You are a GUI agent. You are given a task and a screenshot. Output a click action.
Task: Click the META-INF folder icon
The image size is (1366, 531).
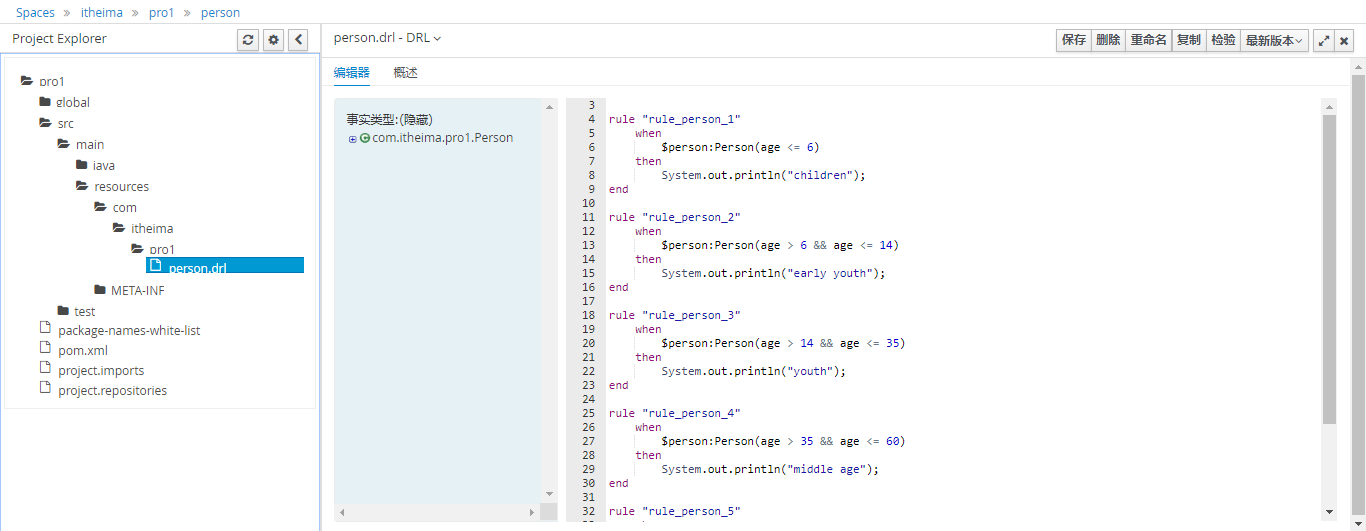pyautogui.click(x=100, y=290)
